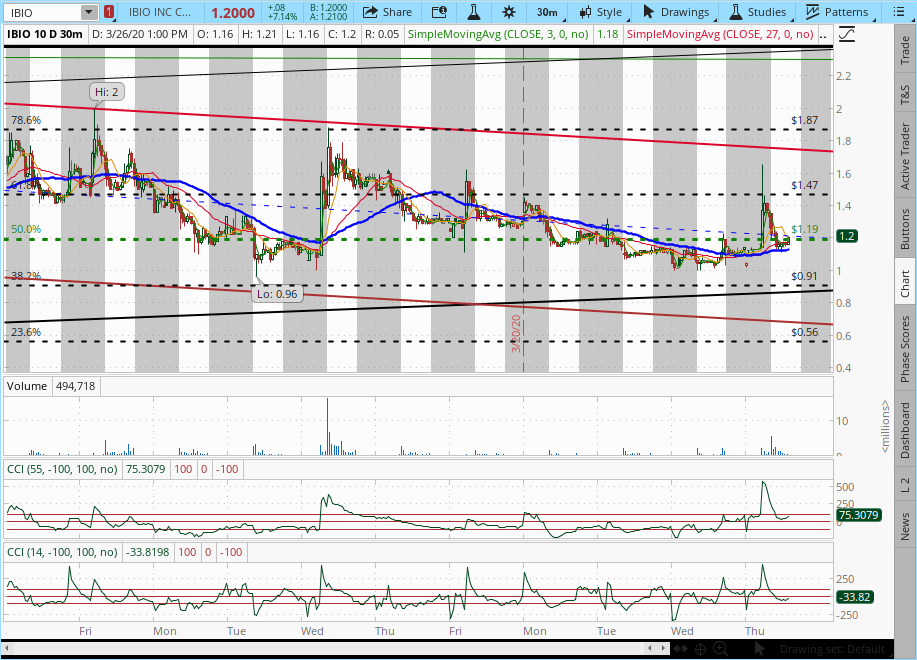Show the News sidebar tab
917x660 pixels.
(905, 526)
